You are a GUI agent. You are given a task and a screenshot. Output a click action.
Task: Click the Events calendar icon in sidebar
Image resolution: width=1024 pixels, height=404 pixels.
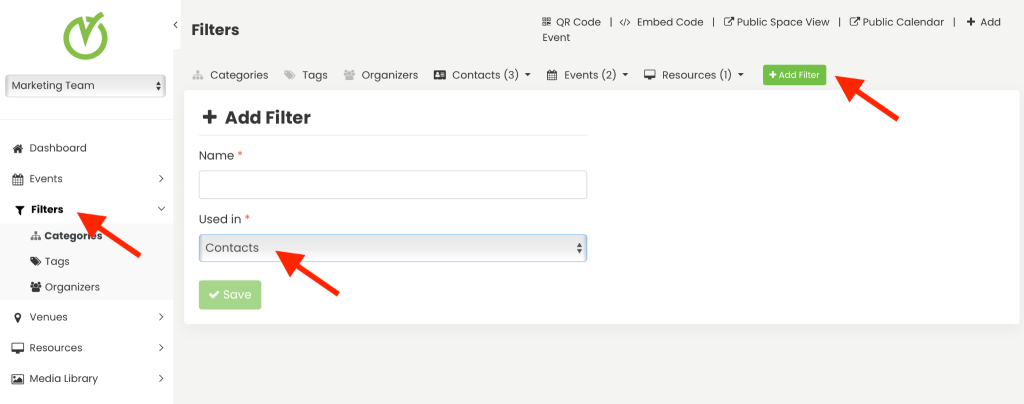pyautogui.click(x=17, y=179)
